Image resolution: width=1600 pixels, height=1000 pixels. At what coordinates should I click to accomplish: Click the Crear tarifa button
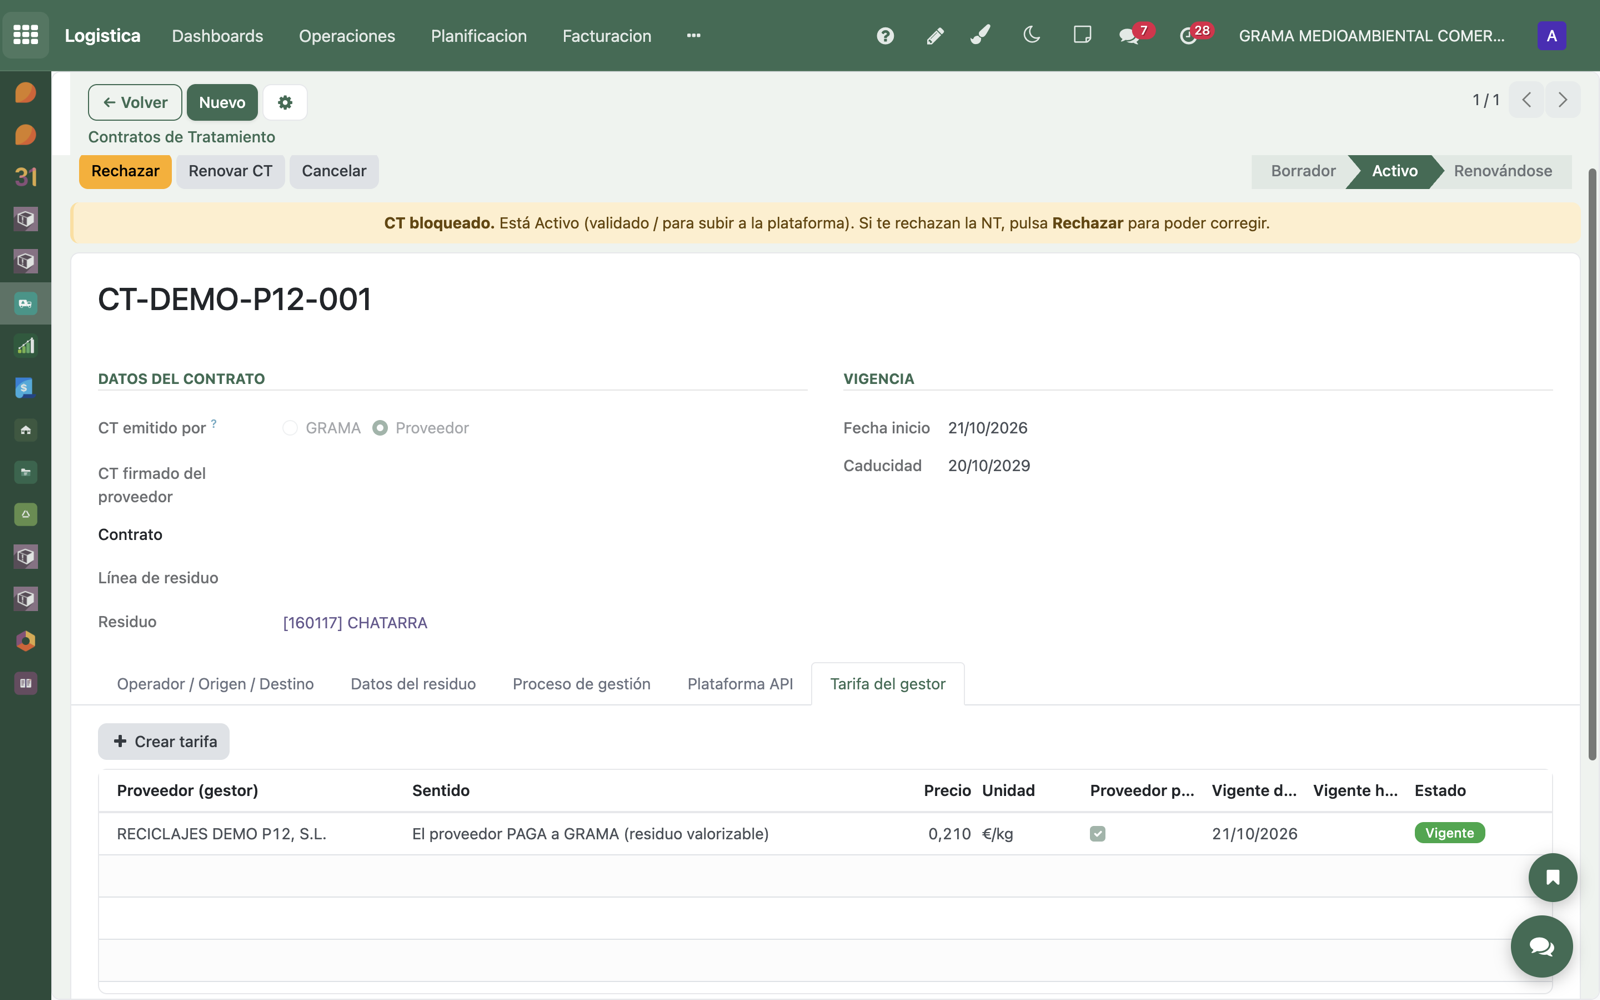coord(164,741)
